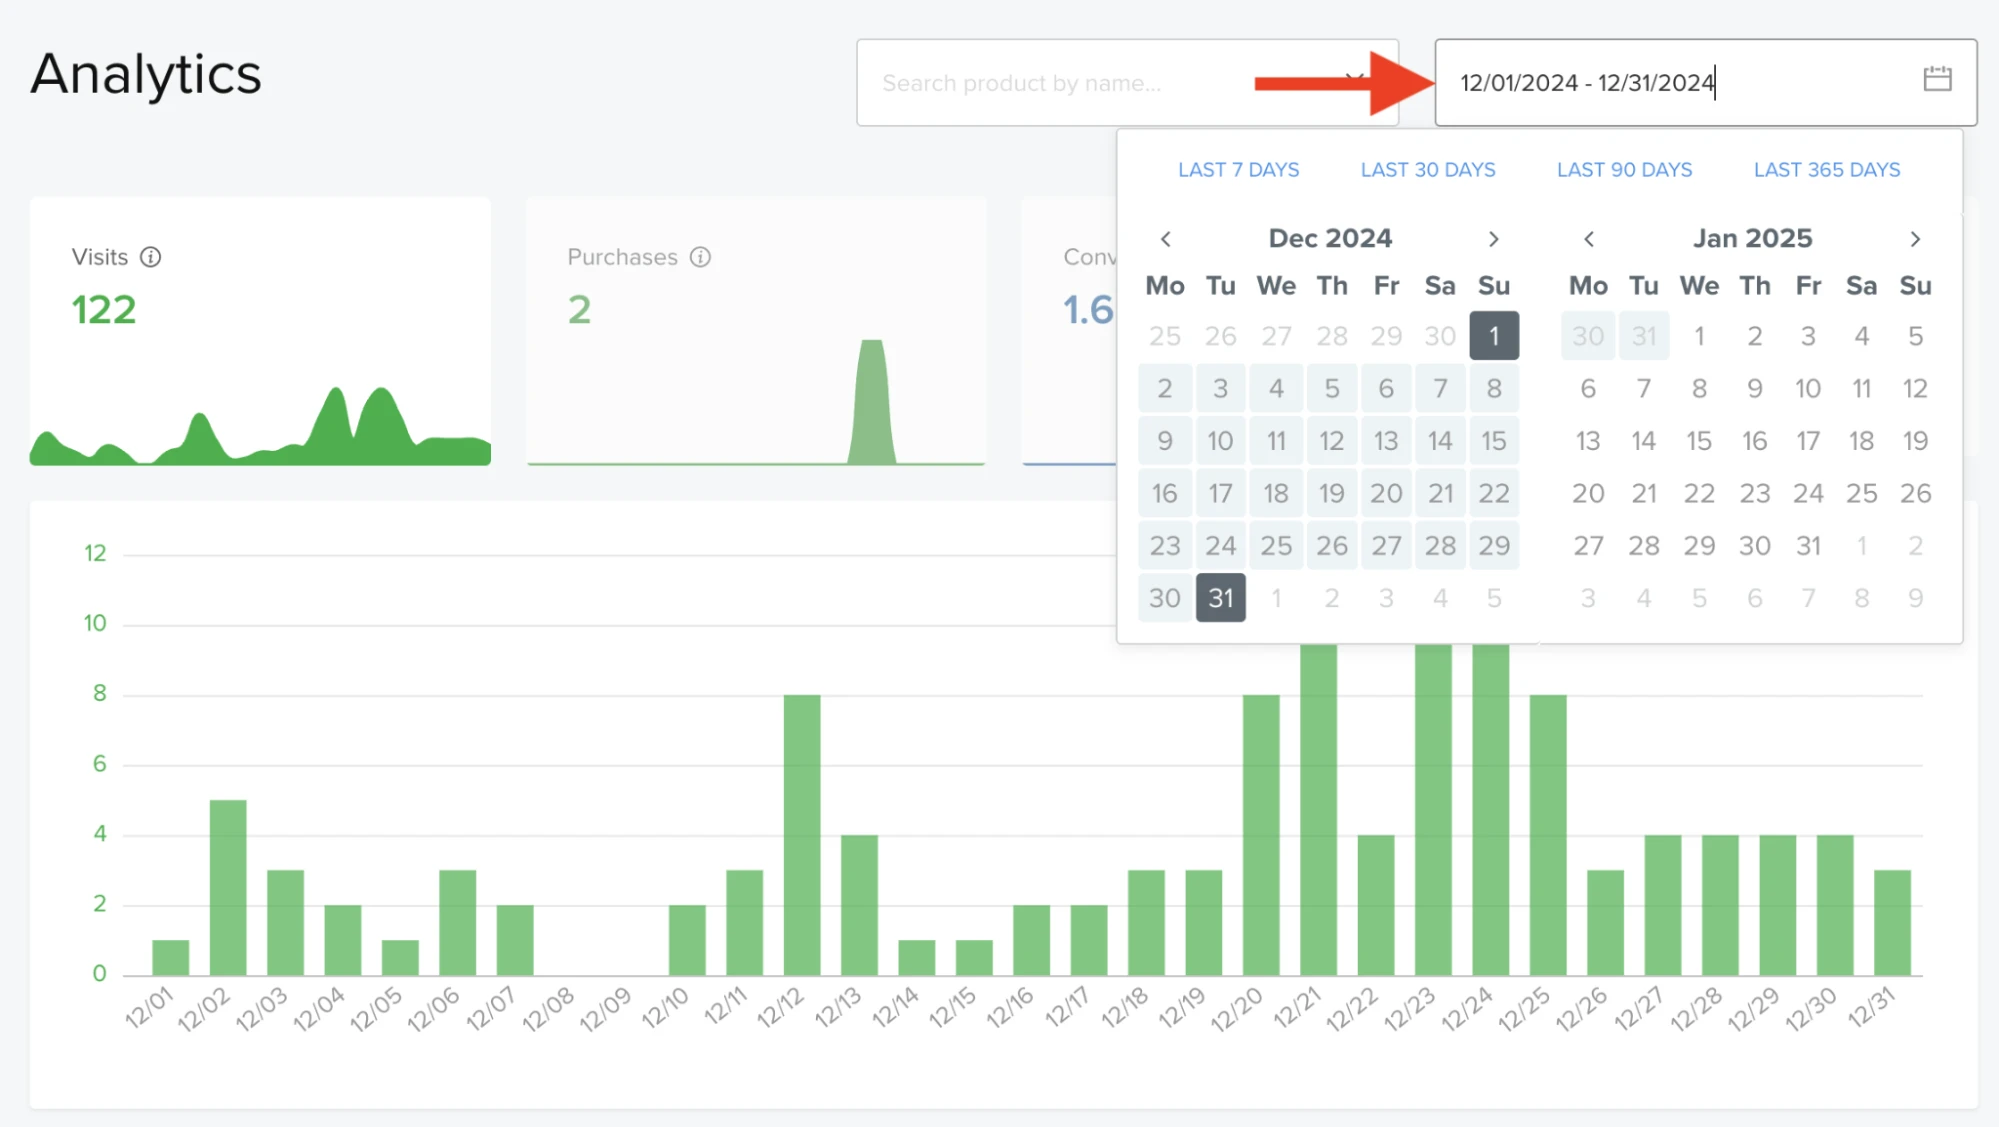Show the Purchases info tooltip

(700, 257)
